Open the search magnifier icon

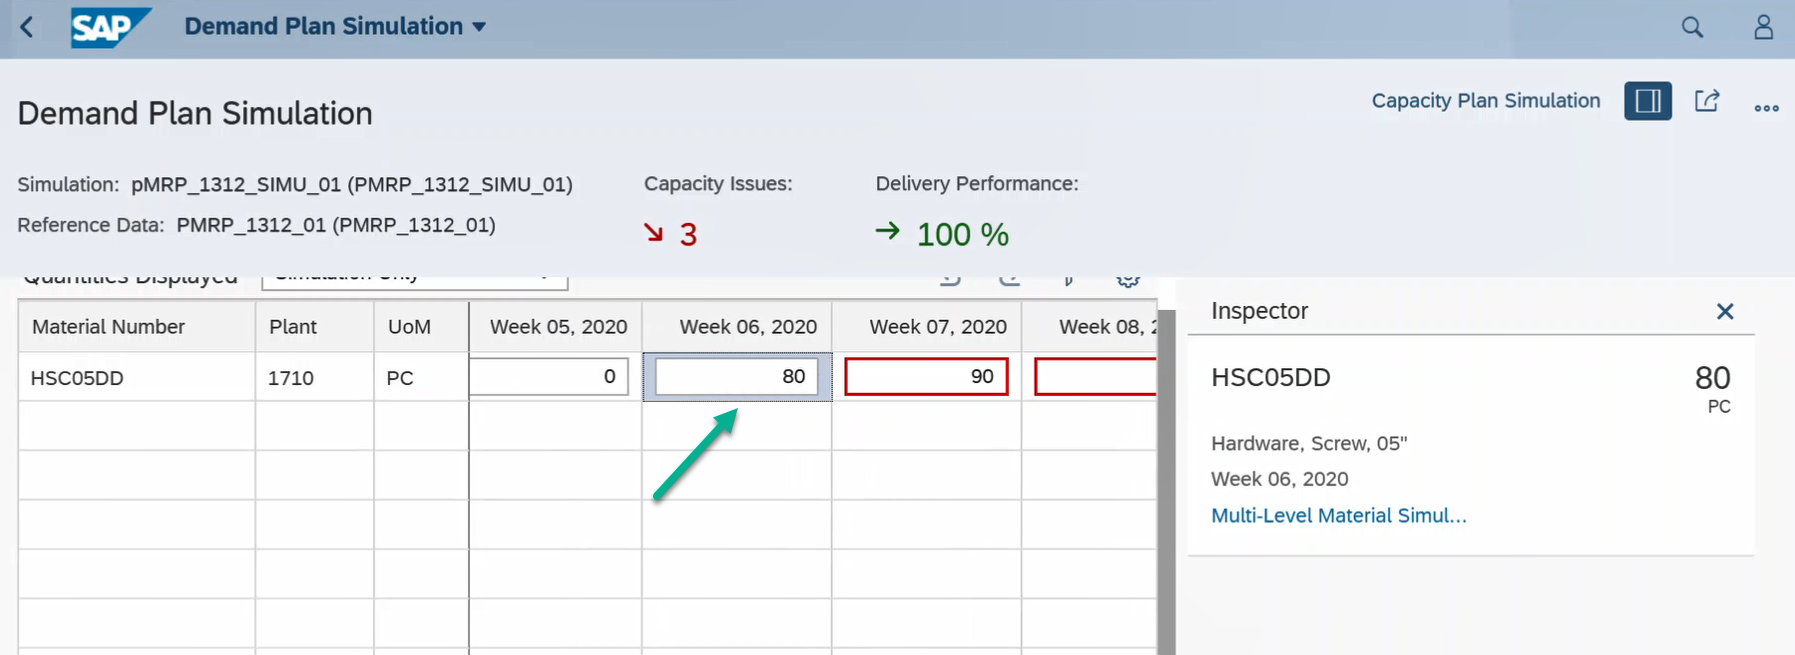point(1691,27)
